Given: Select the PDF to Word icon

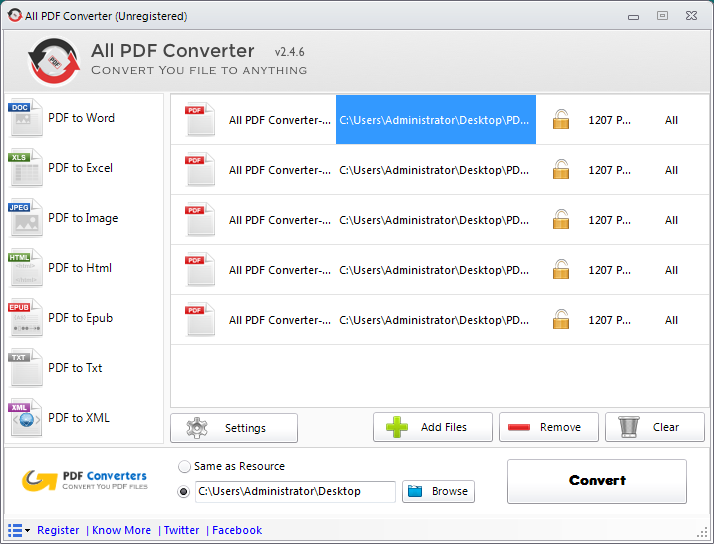Looking at the screenshot, I should (26, 118).
